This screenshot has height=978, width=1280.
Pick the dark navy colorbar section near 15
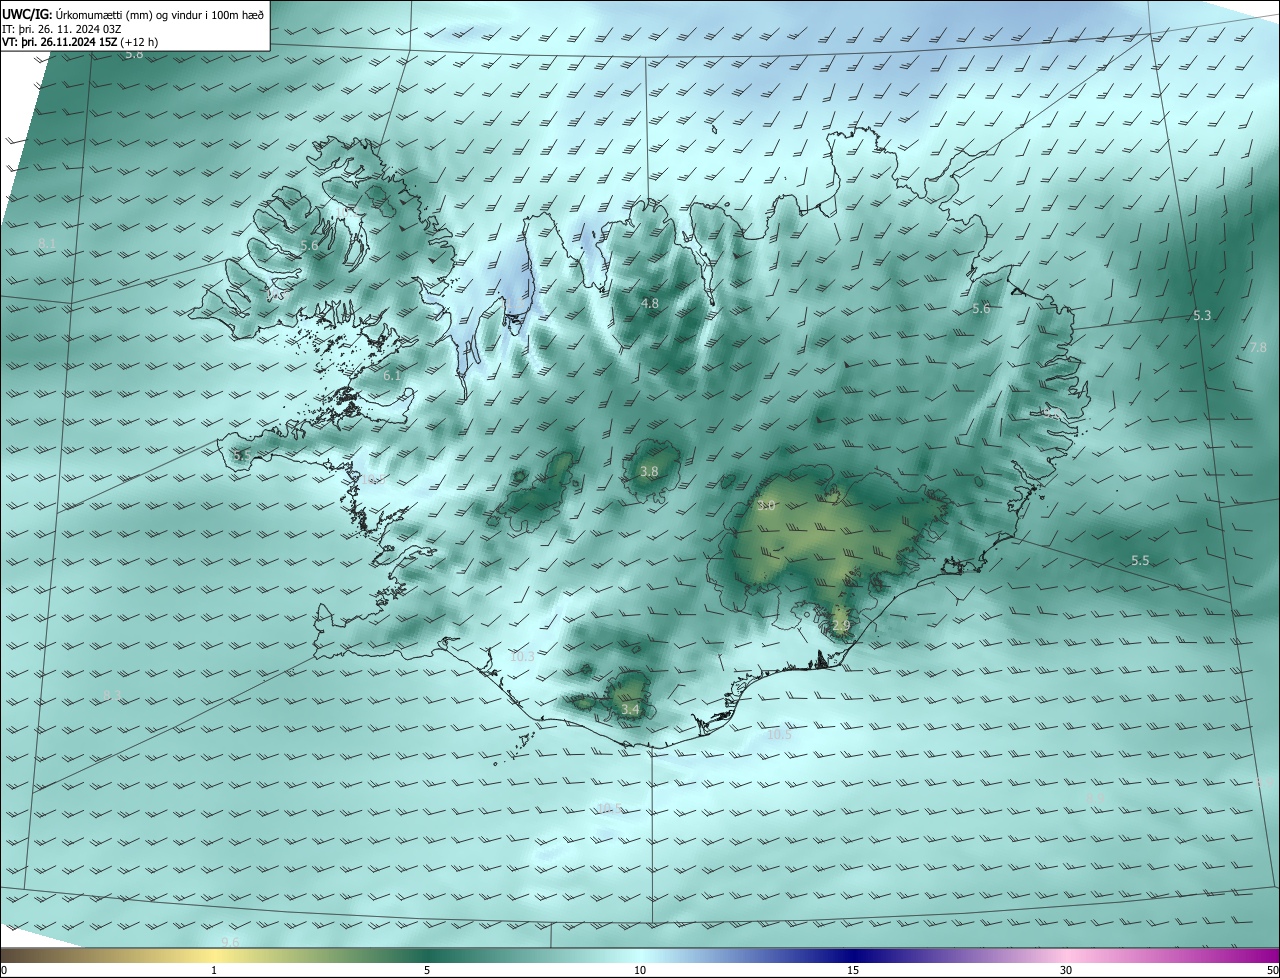coord(853,955)
